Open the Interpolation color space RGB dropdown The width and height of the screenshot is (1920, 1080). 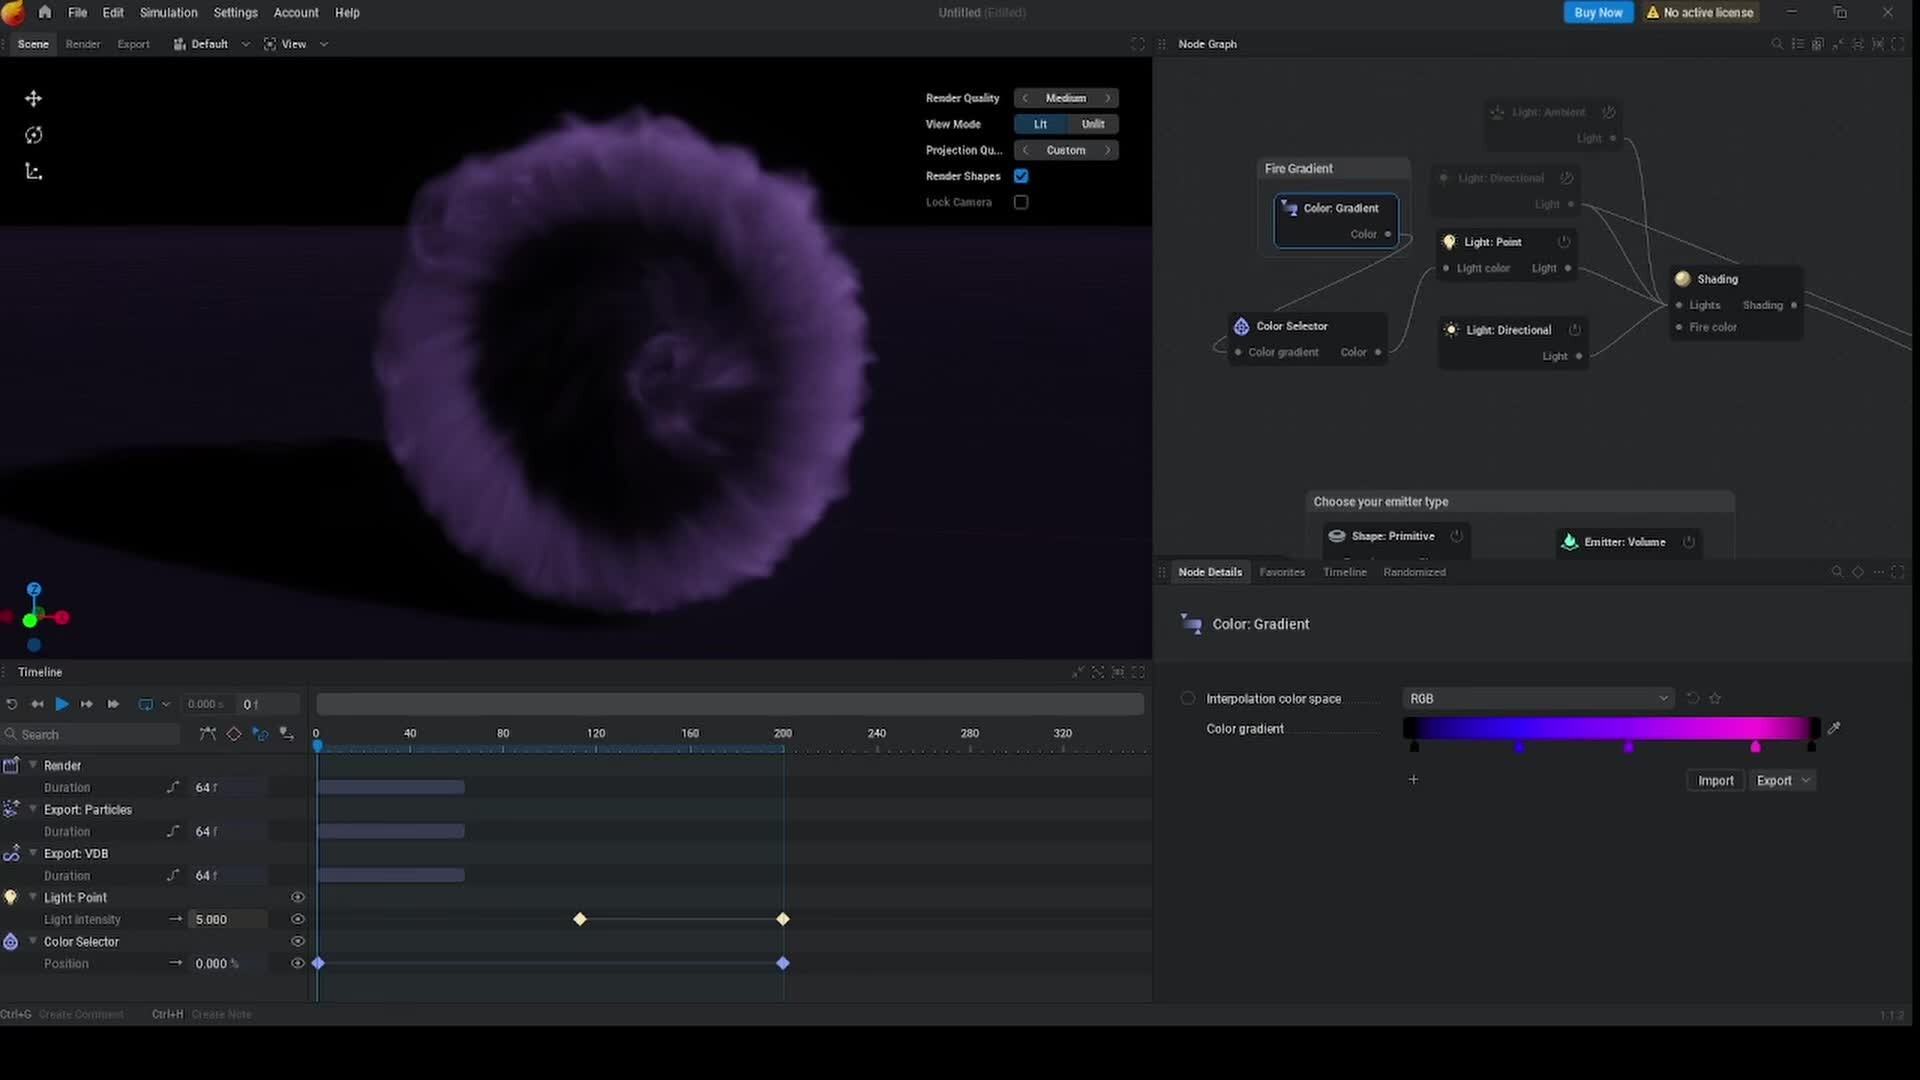click(x=1537, y=699)
